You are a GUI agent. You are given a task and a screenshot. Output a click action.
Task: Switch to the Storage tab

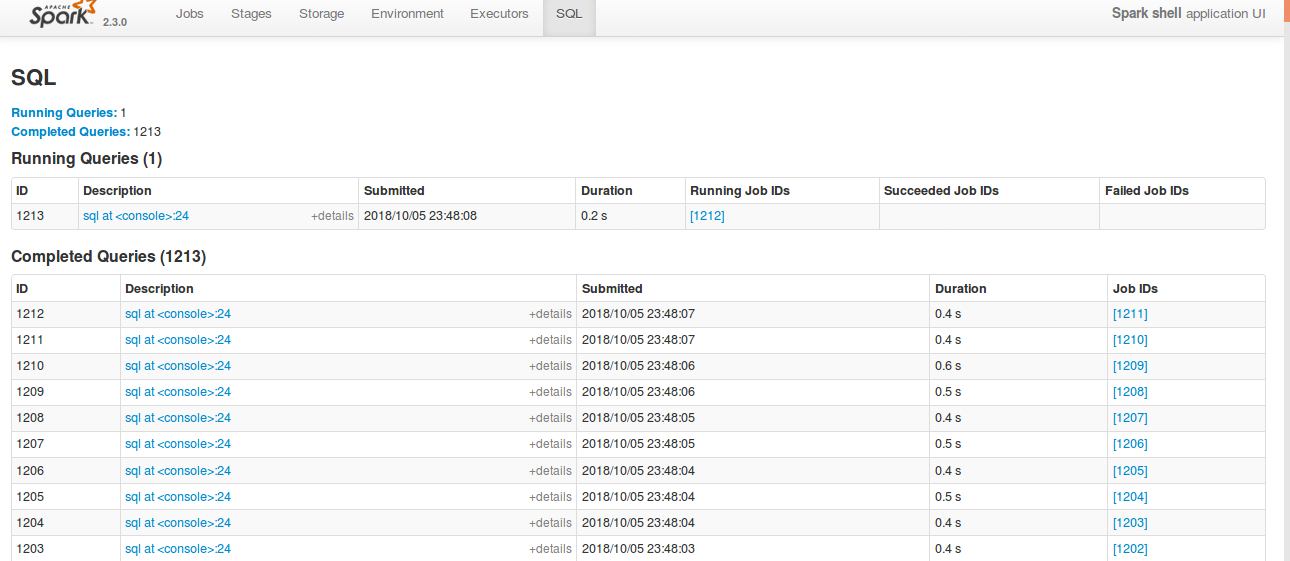click(x=322, y=14)
